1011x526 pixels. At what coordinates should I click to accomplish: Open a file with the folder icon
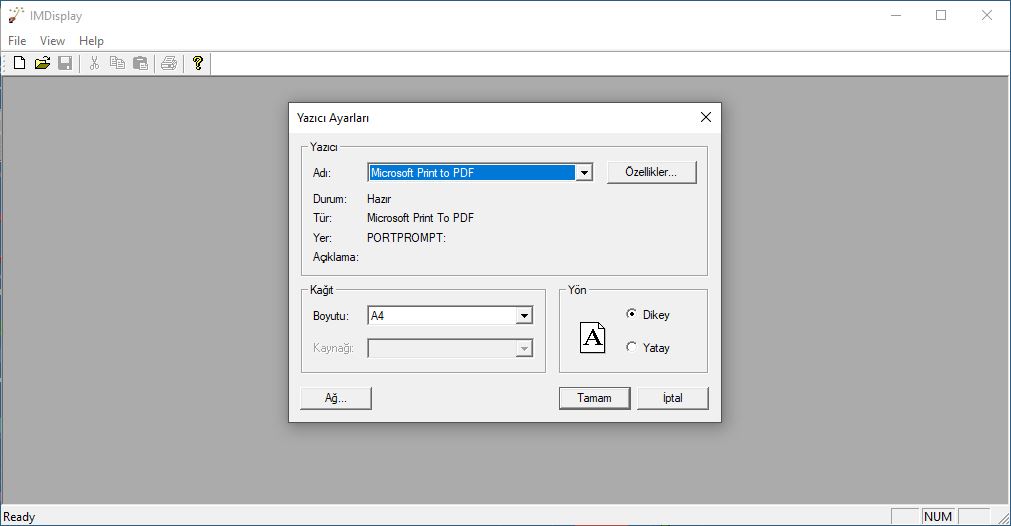pyautogui.click(x=43, y=63)
